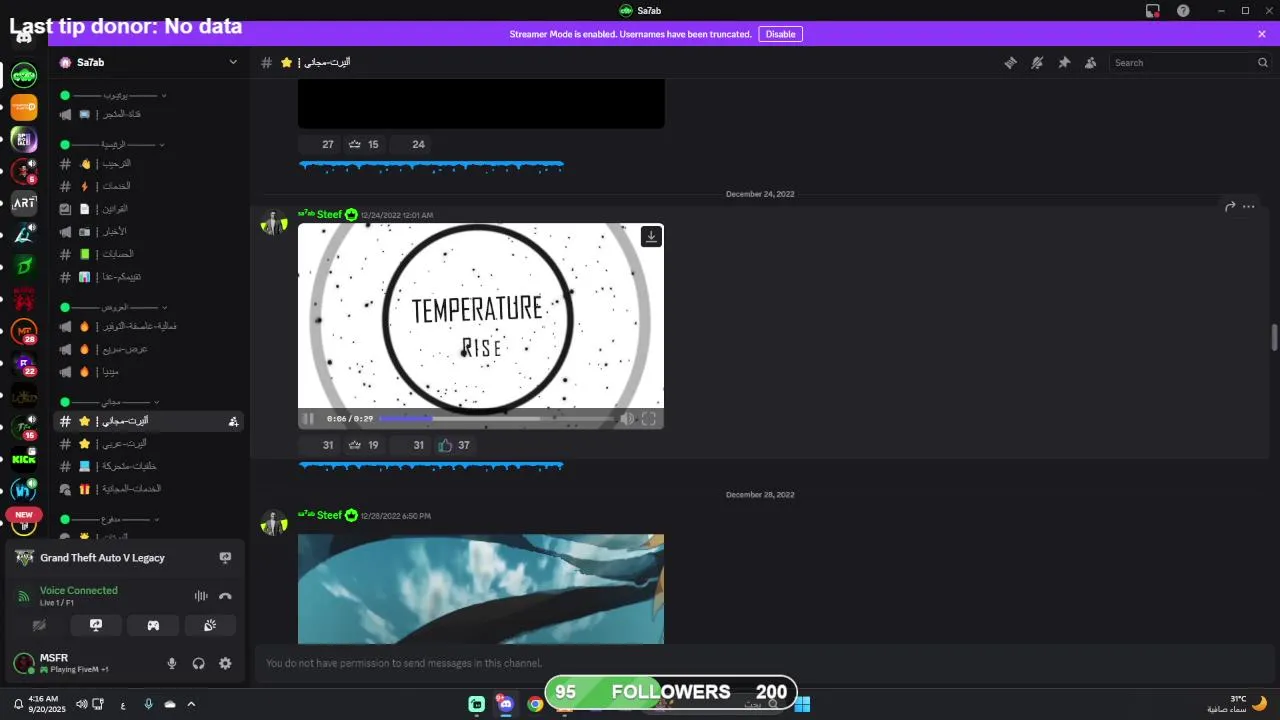Open the ميديا announcement channel

tap(149, 371)
